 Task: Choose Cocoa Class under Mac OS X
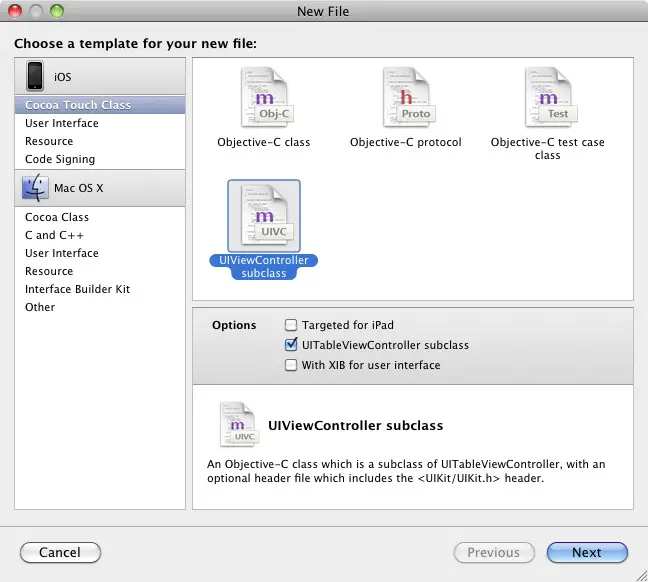(57, 217)
